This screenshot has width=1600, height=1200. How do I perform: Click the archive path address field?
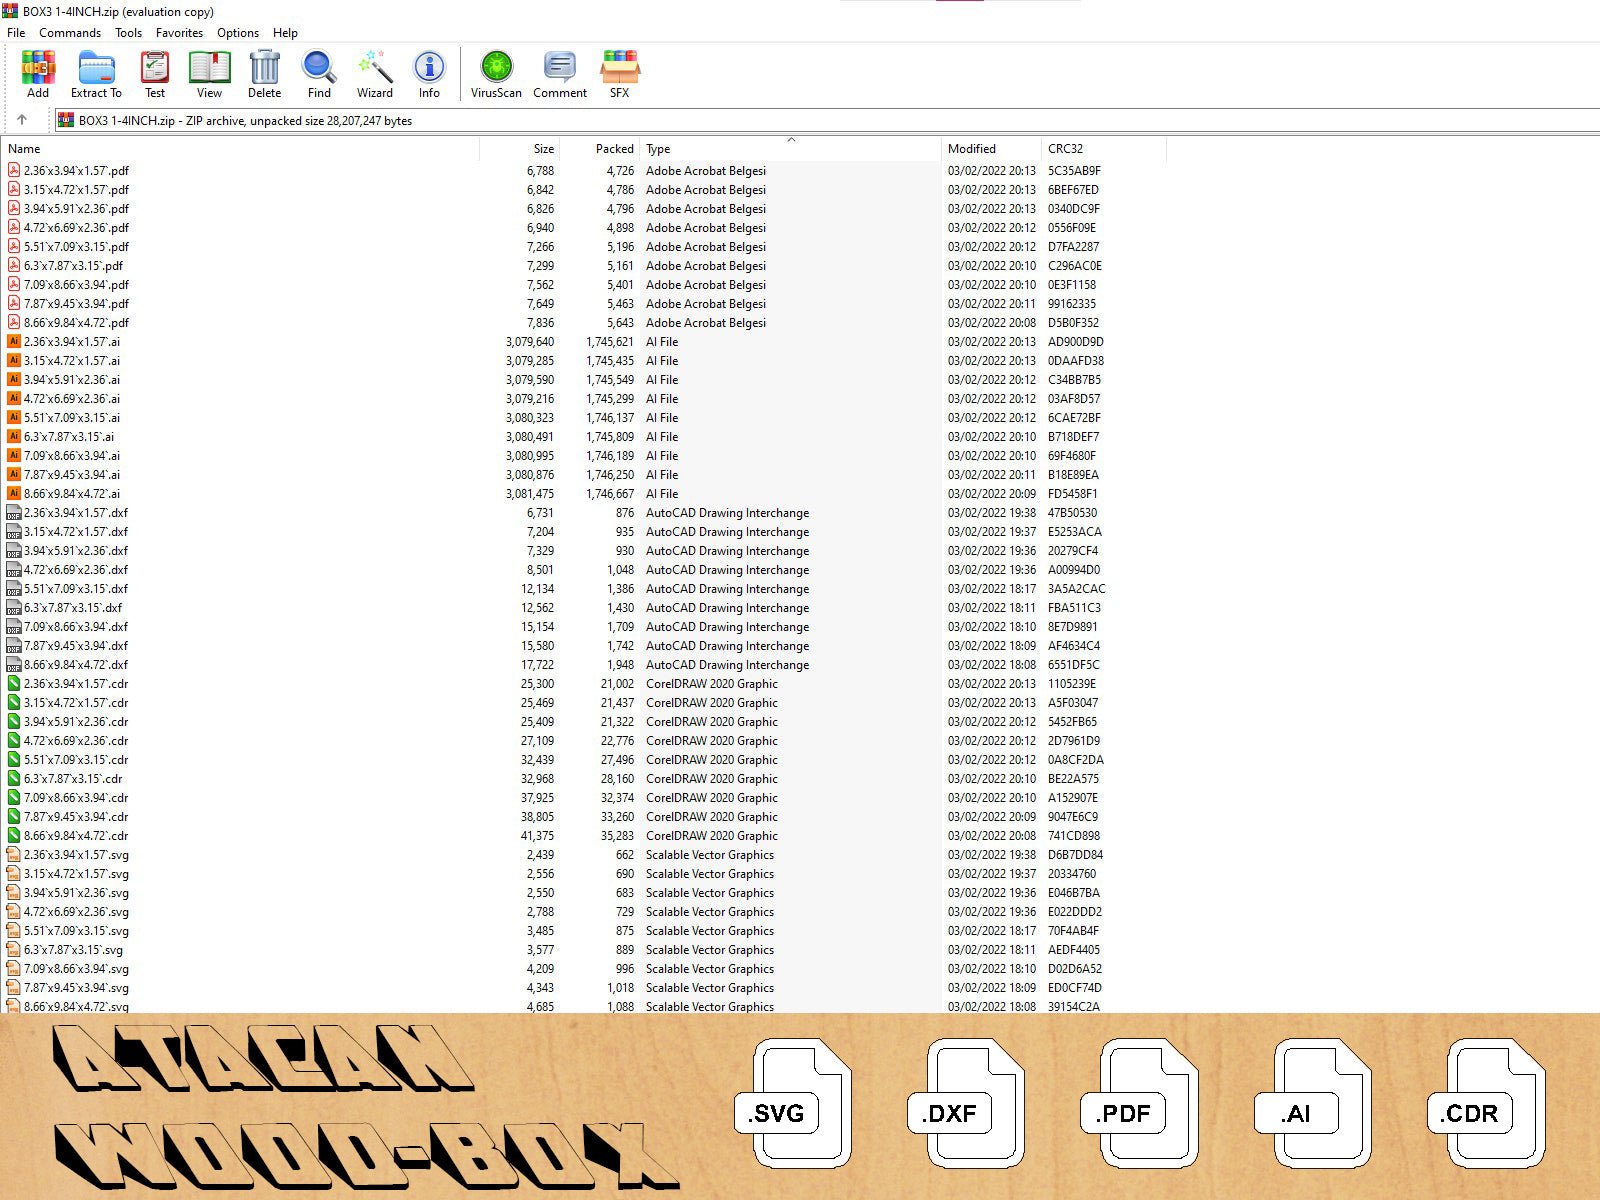click(x=826, y=120)
